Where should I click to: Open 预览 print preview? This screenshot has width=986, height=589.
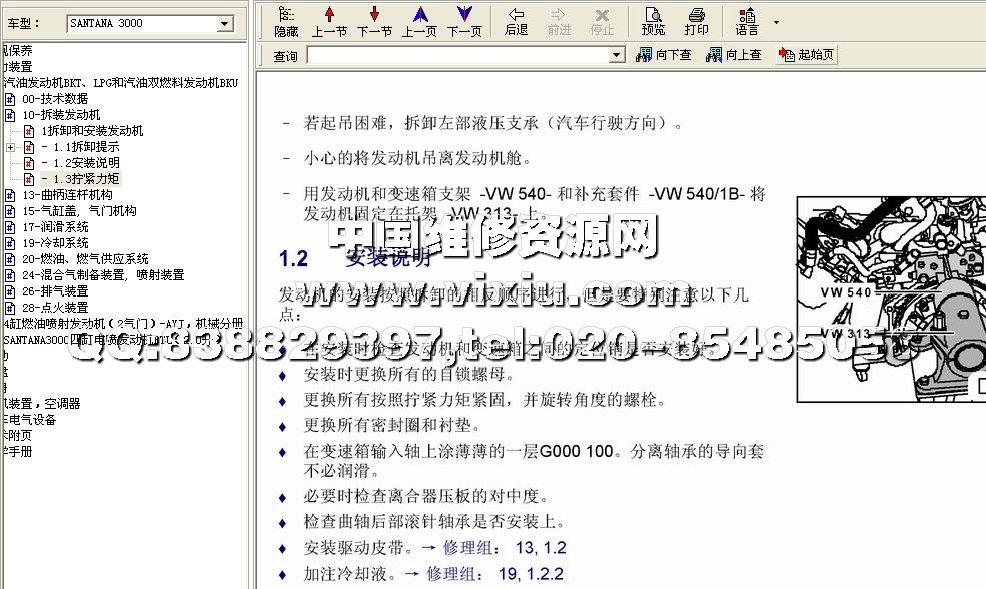[653, 20]
